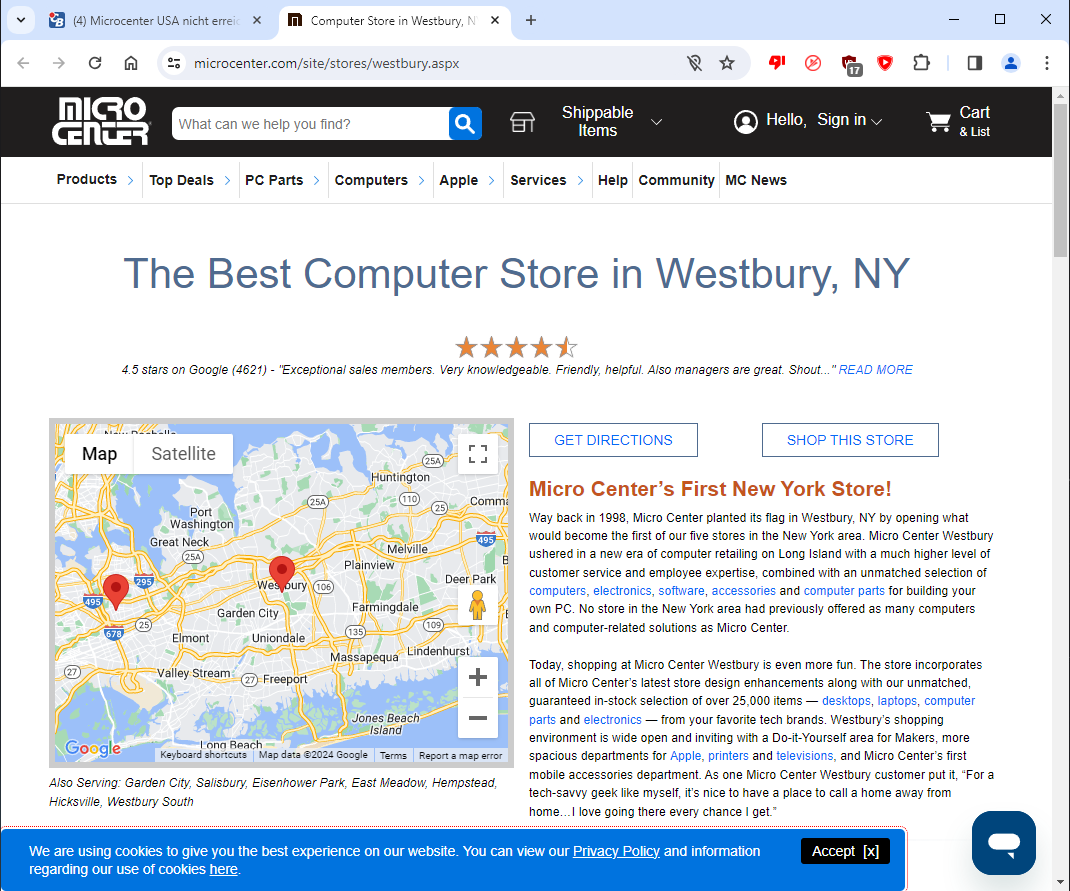Open the READ MORE review link
Viewport: 1070px width, 891px height.
pos(875,370)
